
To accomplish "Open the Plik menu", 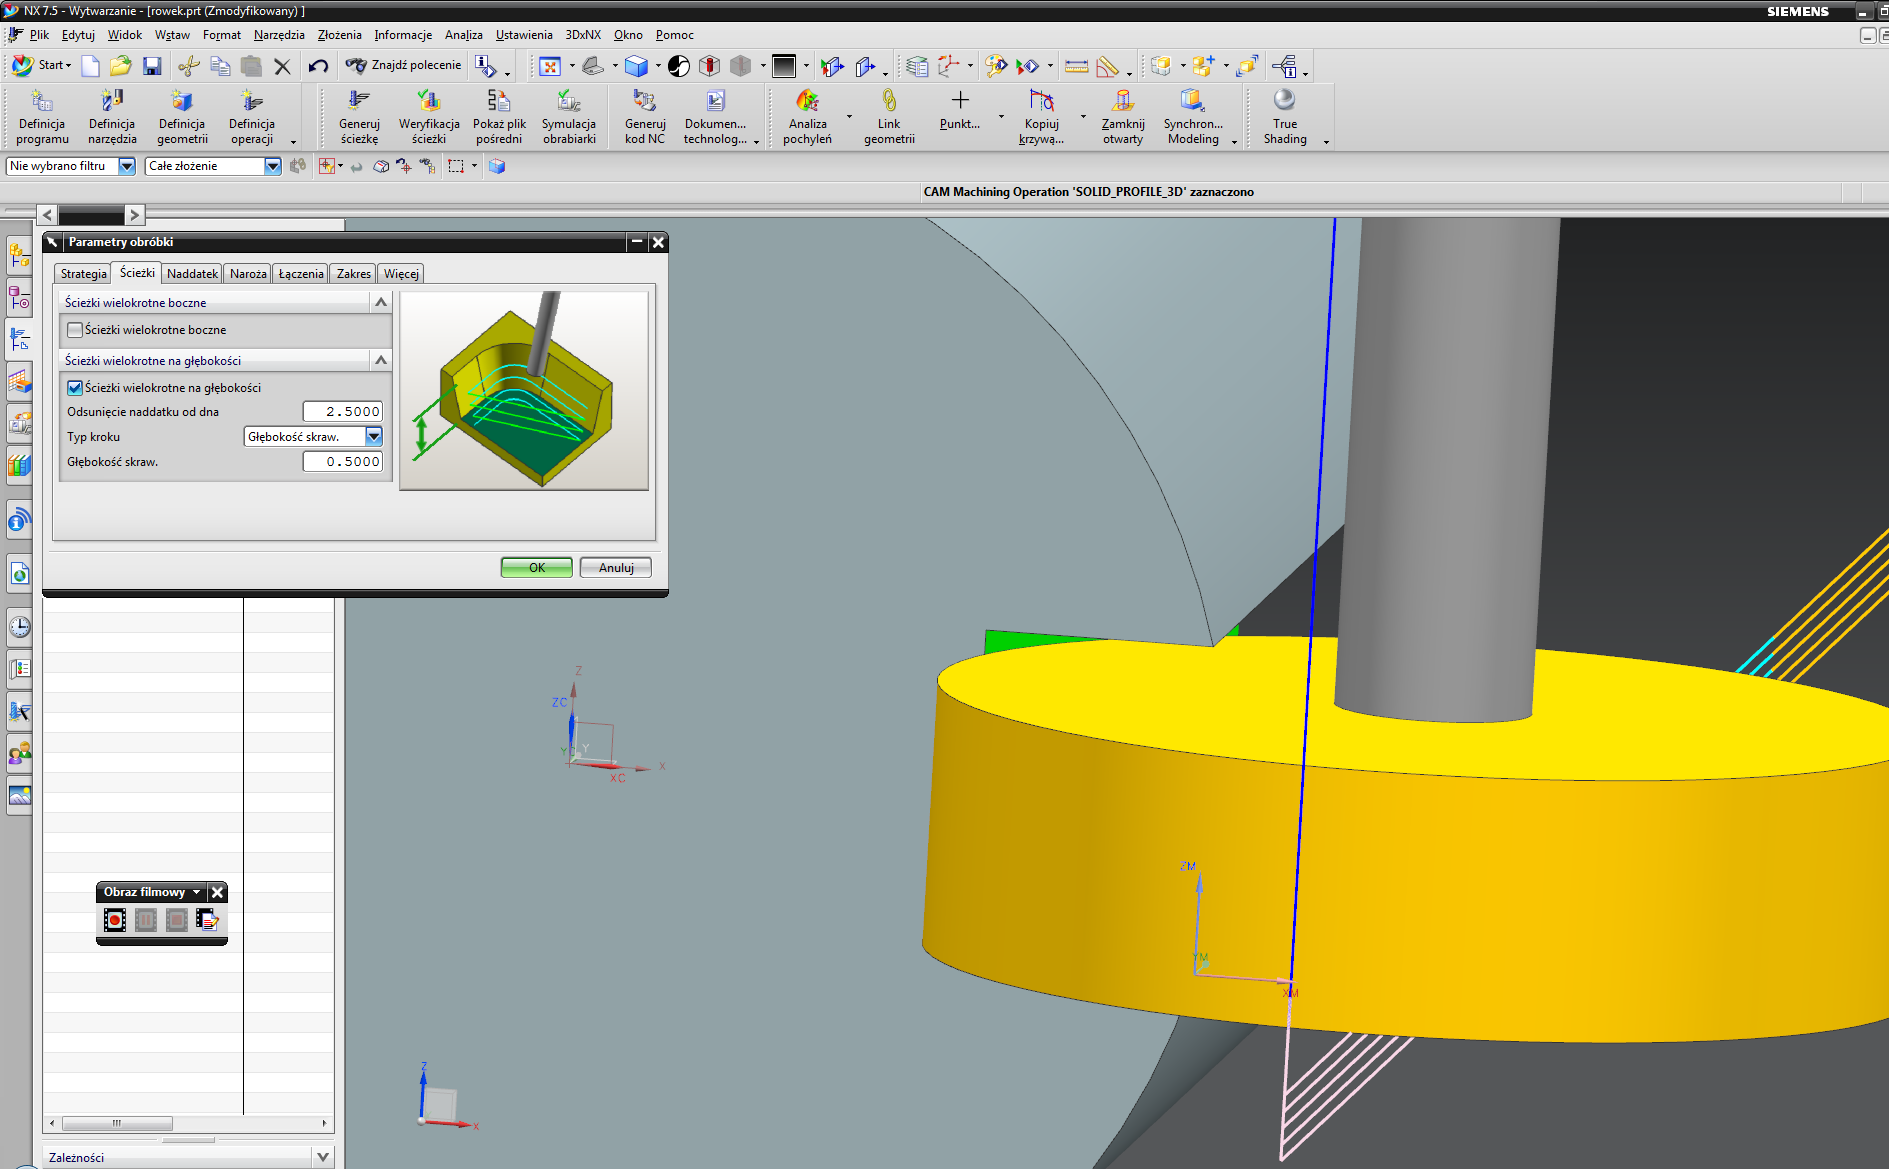I will [x=39, y=35].
